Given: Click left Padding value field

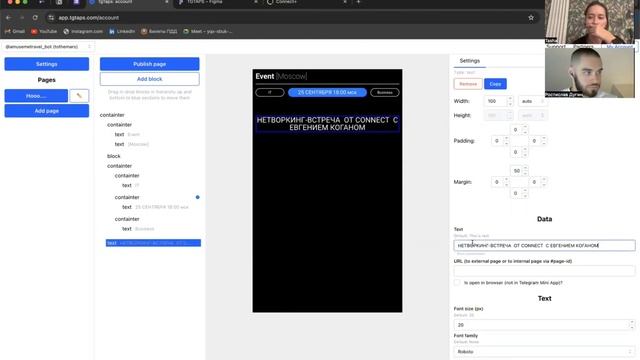Looking at the screenshot, I should click(x=497, y=141).
